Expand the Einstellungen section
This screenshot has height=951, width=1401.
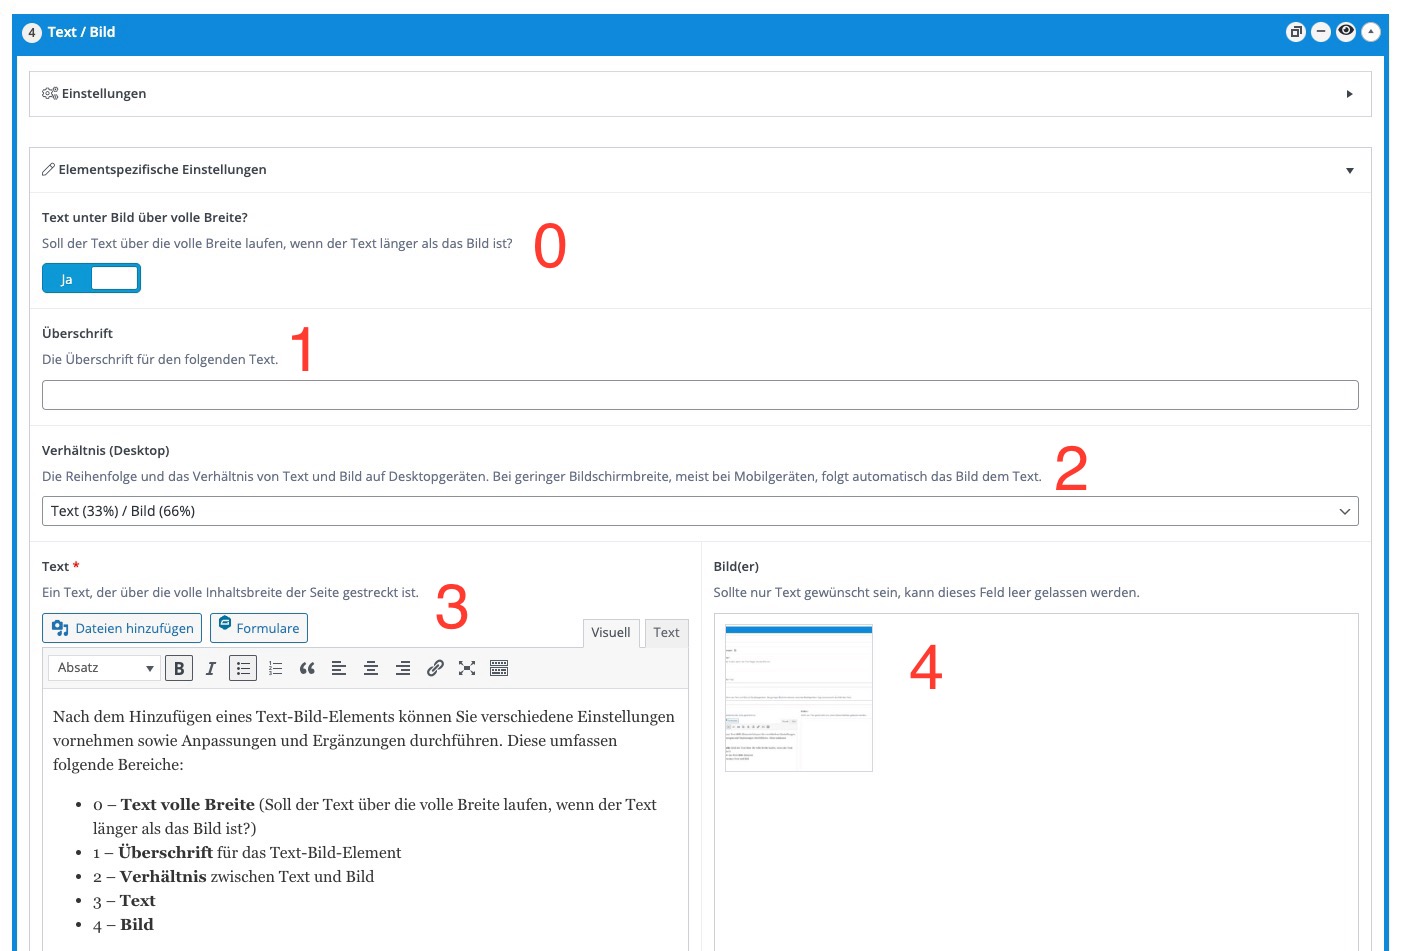(x=1349, y=94)
